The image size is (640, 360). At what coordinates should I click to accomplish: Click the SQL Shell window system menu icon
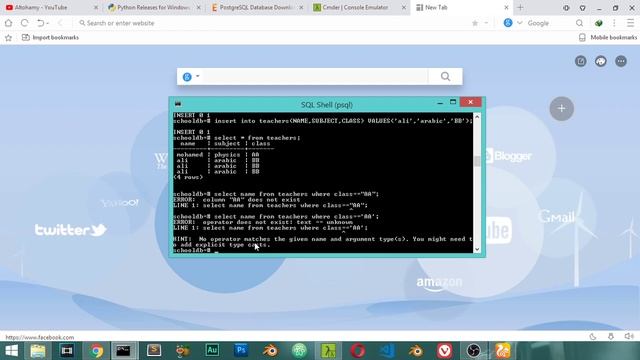click(x=178, y=104)
